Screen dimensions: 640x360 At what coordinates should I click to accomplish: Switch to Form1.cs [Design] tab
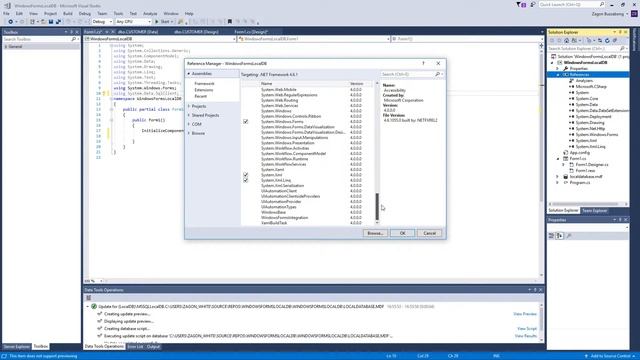coord(251,32)
